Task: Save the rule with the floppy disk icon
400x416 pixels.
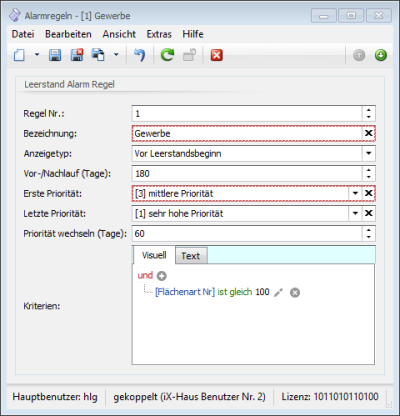Action: click(55, 55)
